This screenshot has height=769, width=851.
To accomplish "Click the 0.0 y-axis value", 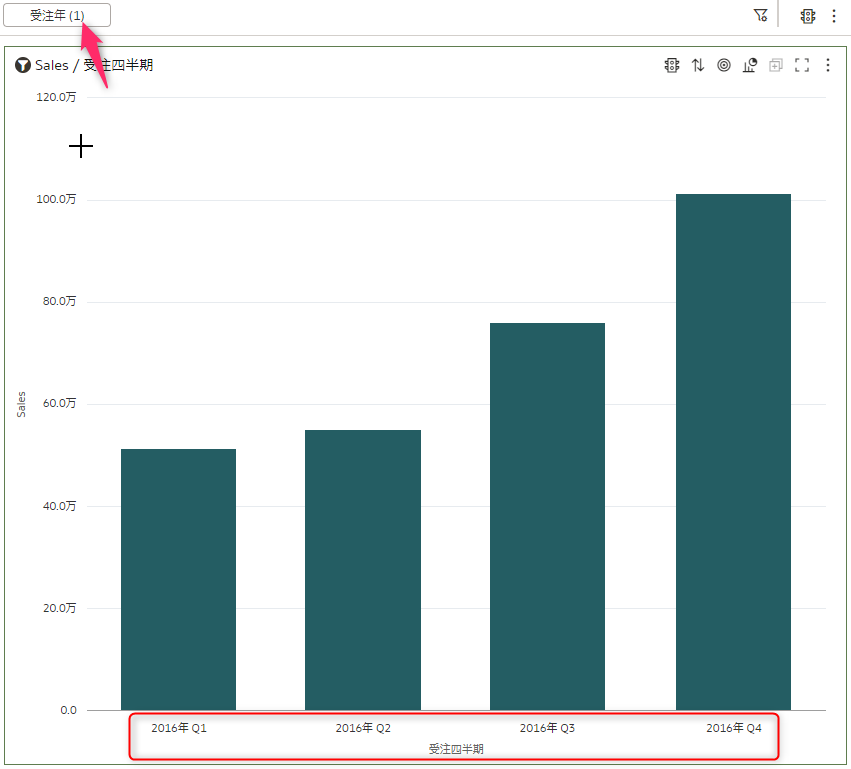I will tap(68, 710).
